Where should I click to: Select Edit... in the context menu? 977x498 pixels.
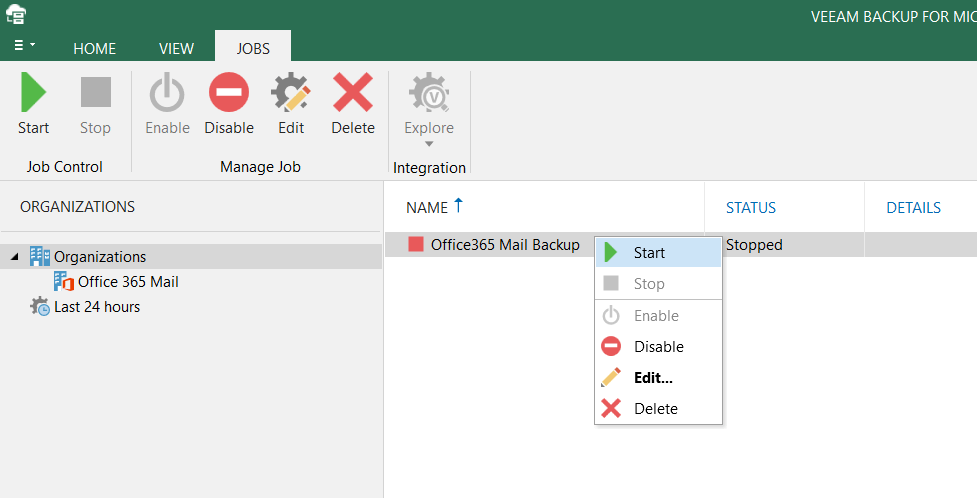[653, 378]
